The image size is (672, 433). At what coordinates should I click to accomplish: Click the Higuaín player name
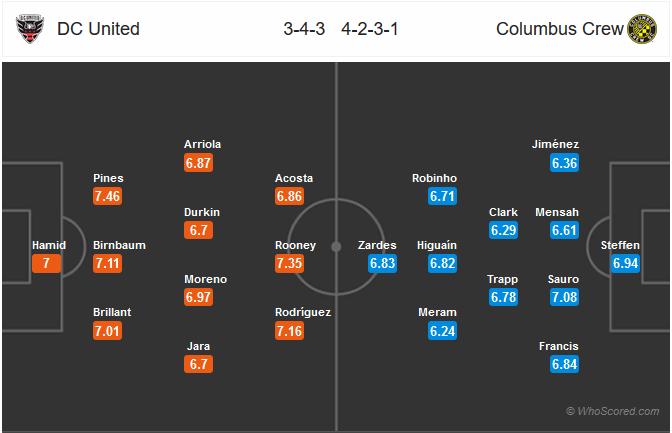tap(437, 245)
